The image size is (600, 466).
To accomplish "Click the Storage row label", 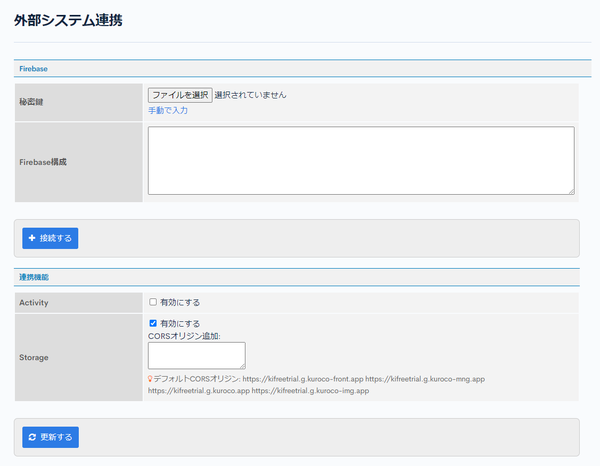I will (34, 357).
